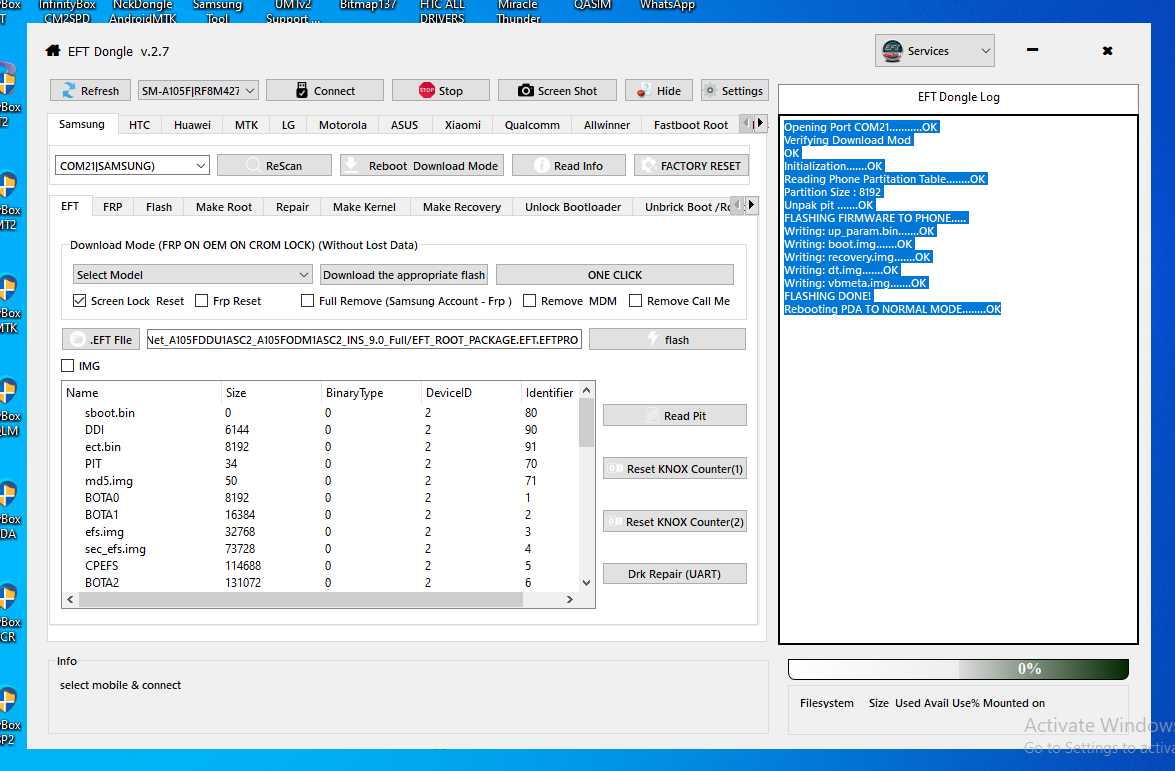Screen dimensions: 1175x771
Task: Click the Drk Repair (UART) button
Action: click(x=674, y=574)
